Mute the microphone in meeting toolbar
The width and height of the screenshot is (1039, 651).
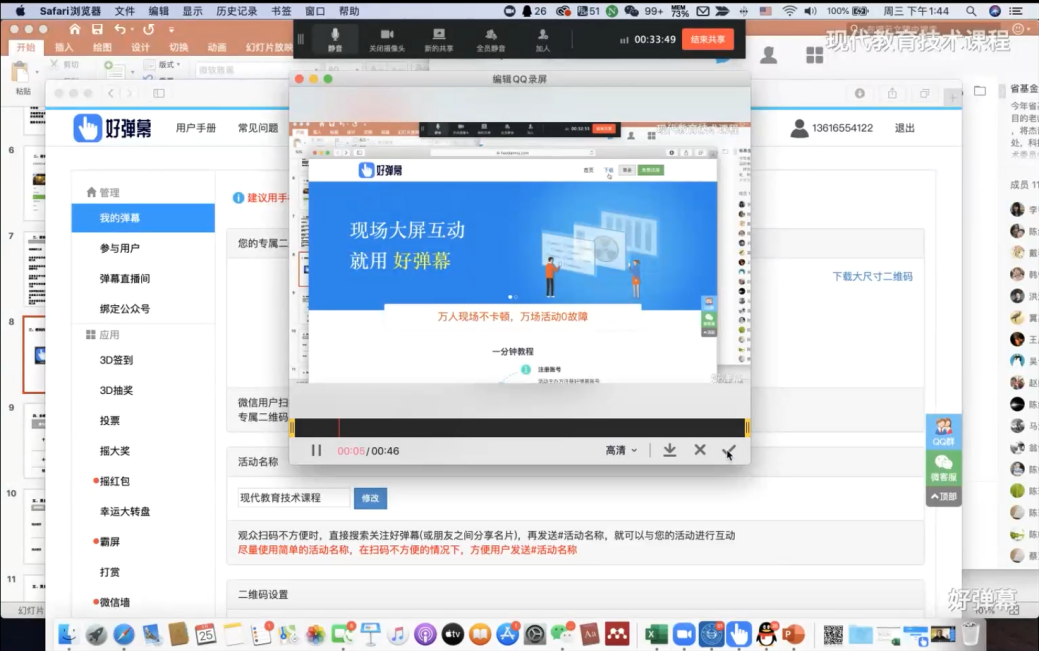click(x=335, y=39)
